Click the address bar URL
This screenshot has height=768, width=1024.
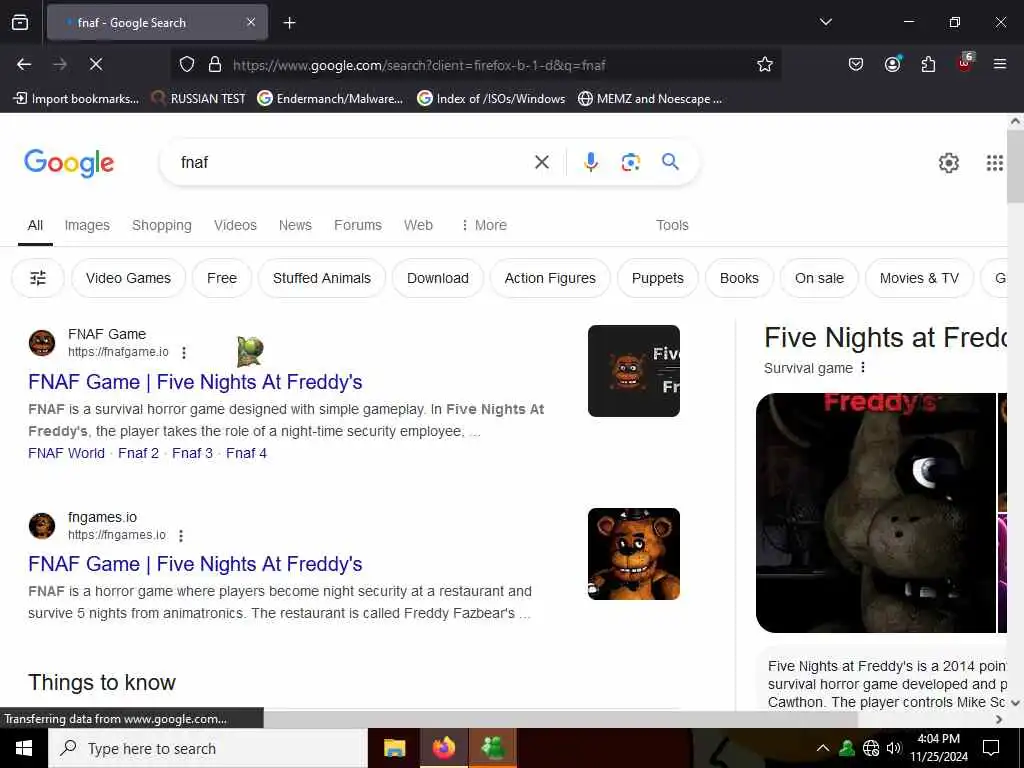pos(419,65)
